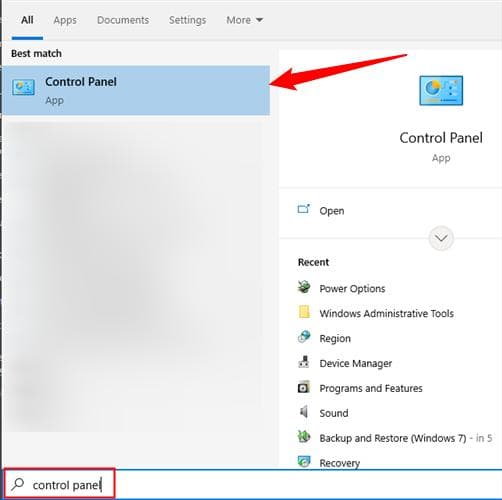Viewport: 502px width, 500px height.
Task: Open Recovery from Recent list
Action: pyautogui.click(x=340, y=463)
